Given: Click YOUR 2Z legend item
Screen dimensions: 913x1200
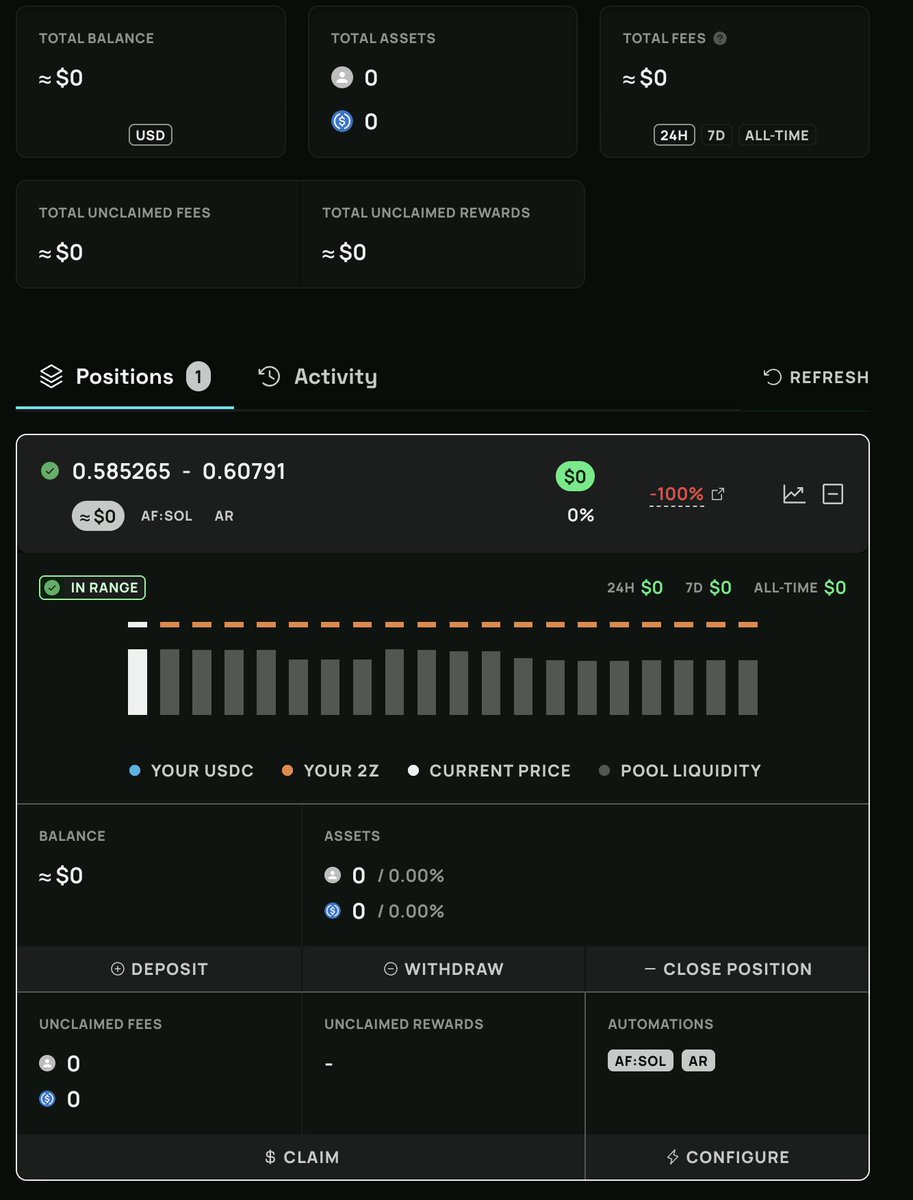Looking at the screenshot, I should pyautogui.click(x=331, y=771).
